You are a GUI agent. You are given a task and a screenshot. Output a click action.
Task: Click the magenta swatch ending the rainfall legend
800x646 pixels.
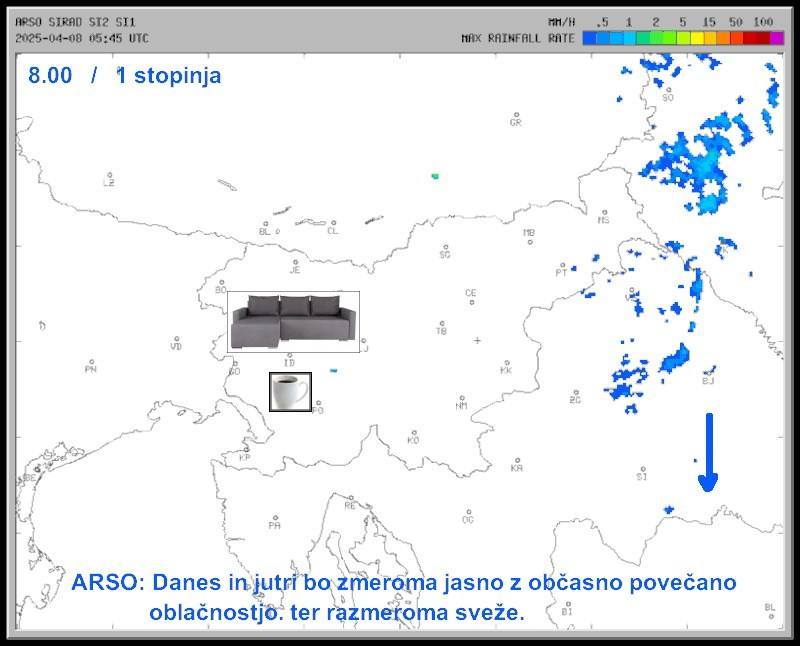click(777, 38)
